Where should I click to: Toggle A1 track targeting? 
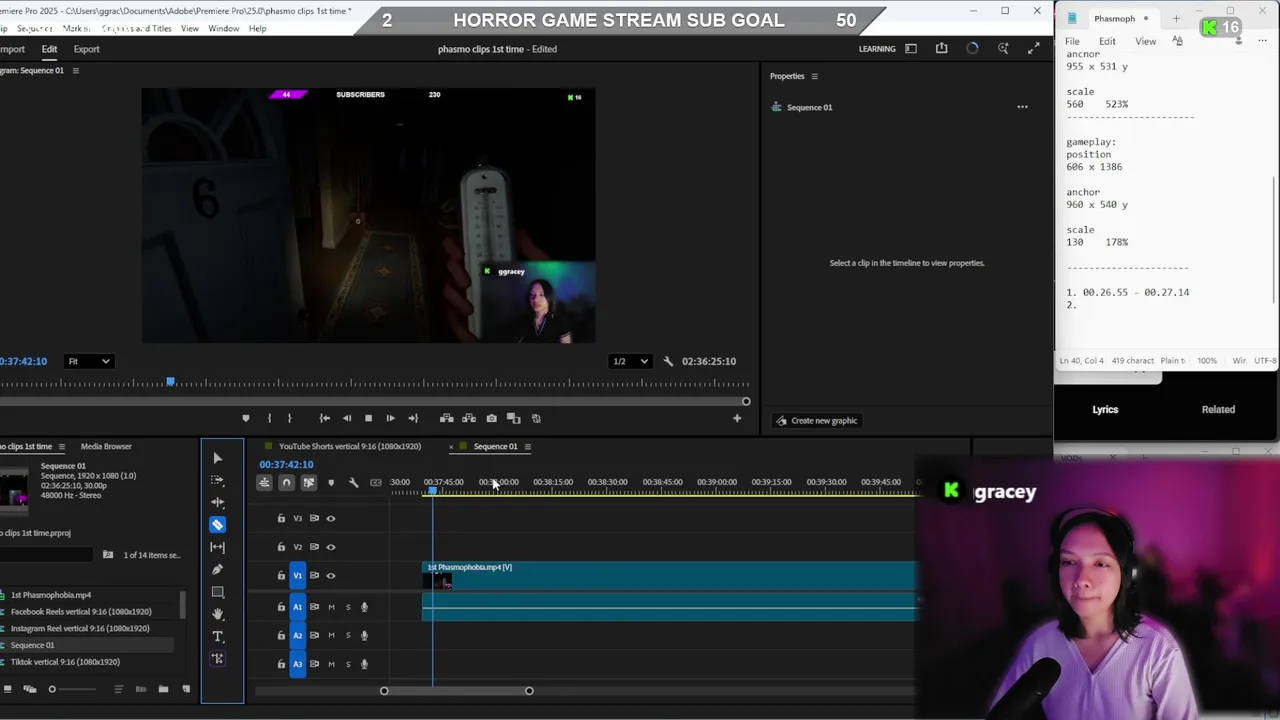297,607
